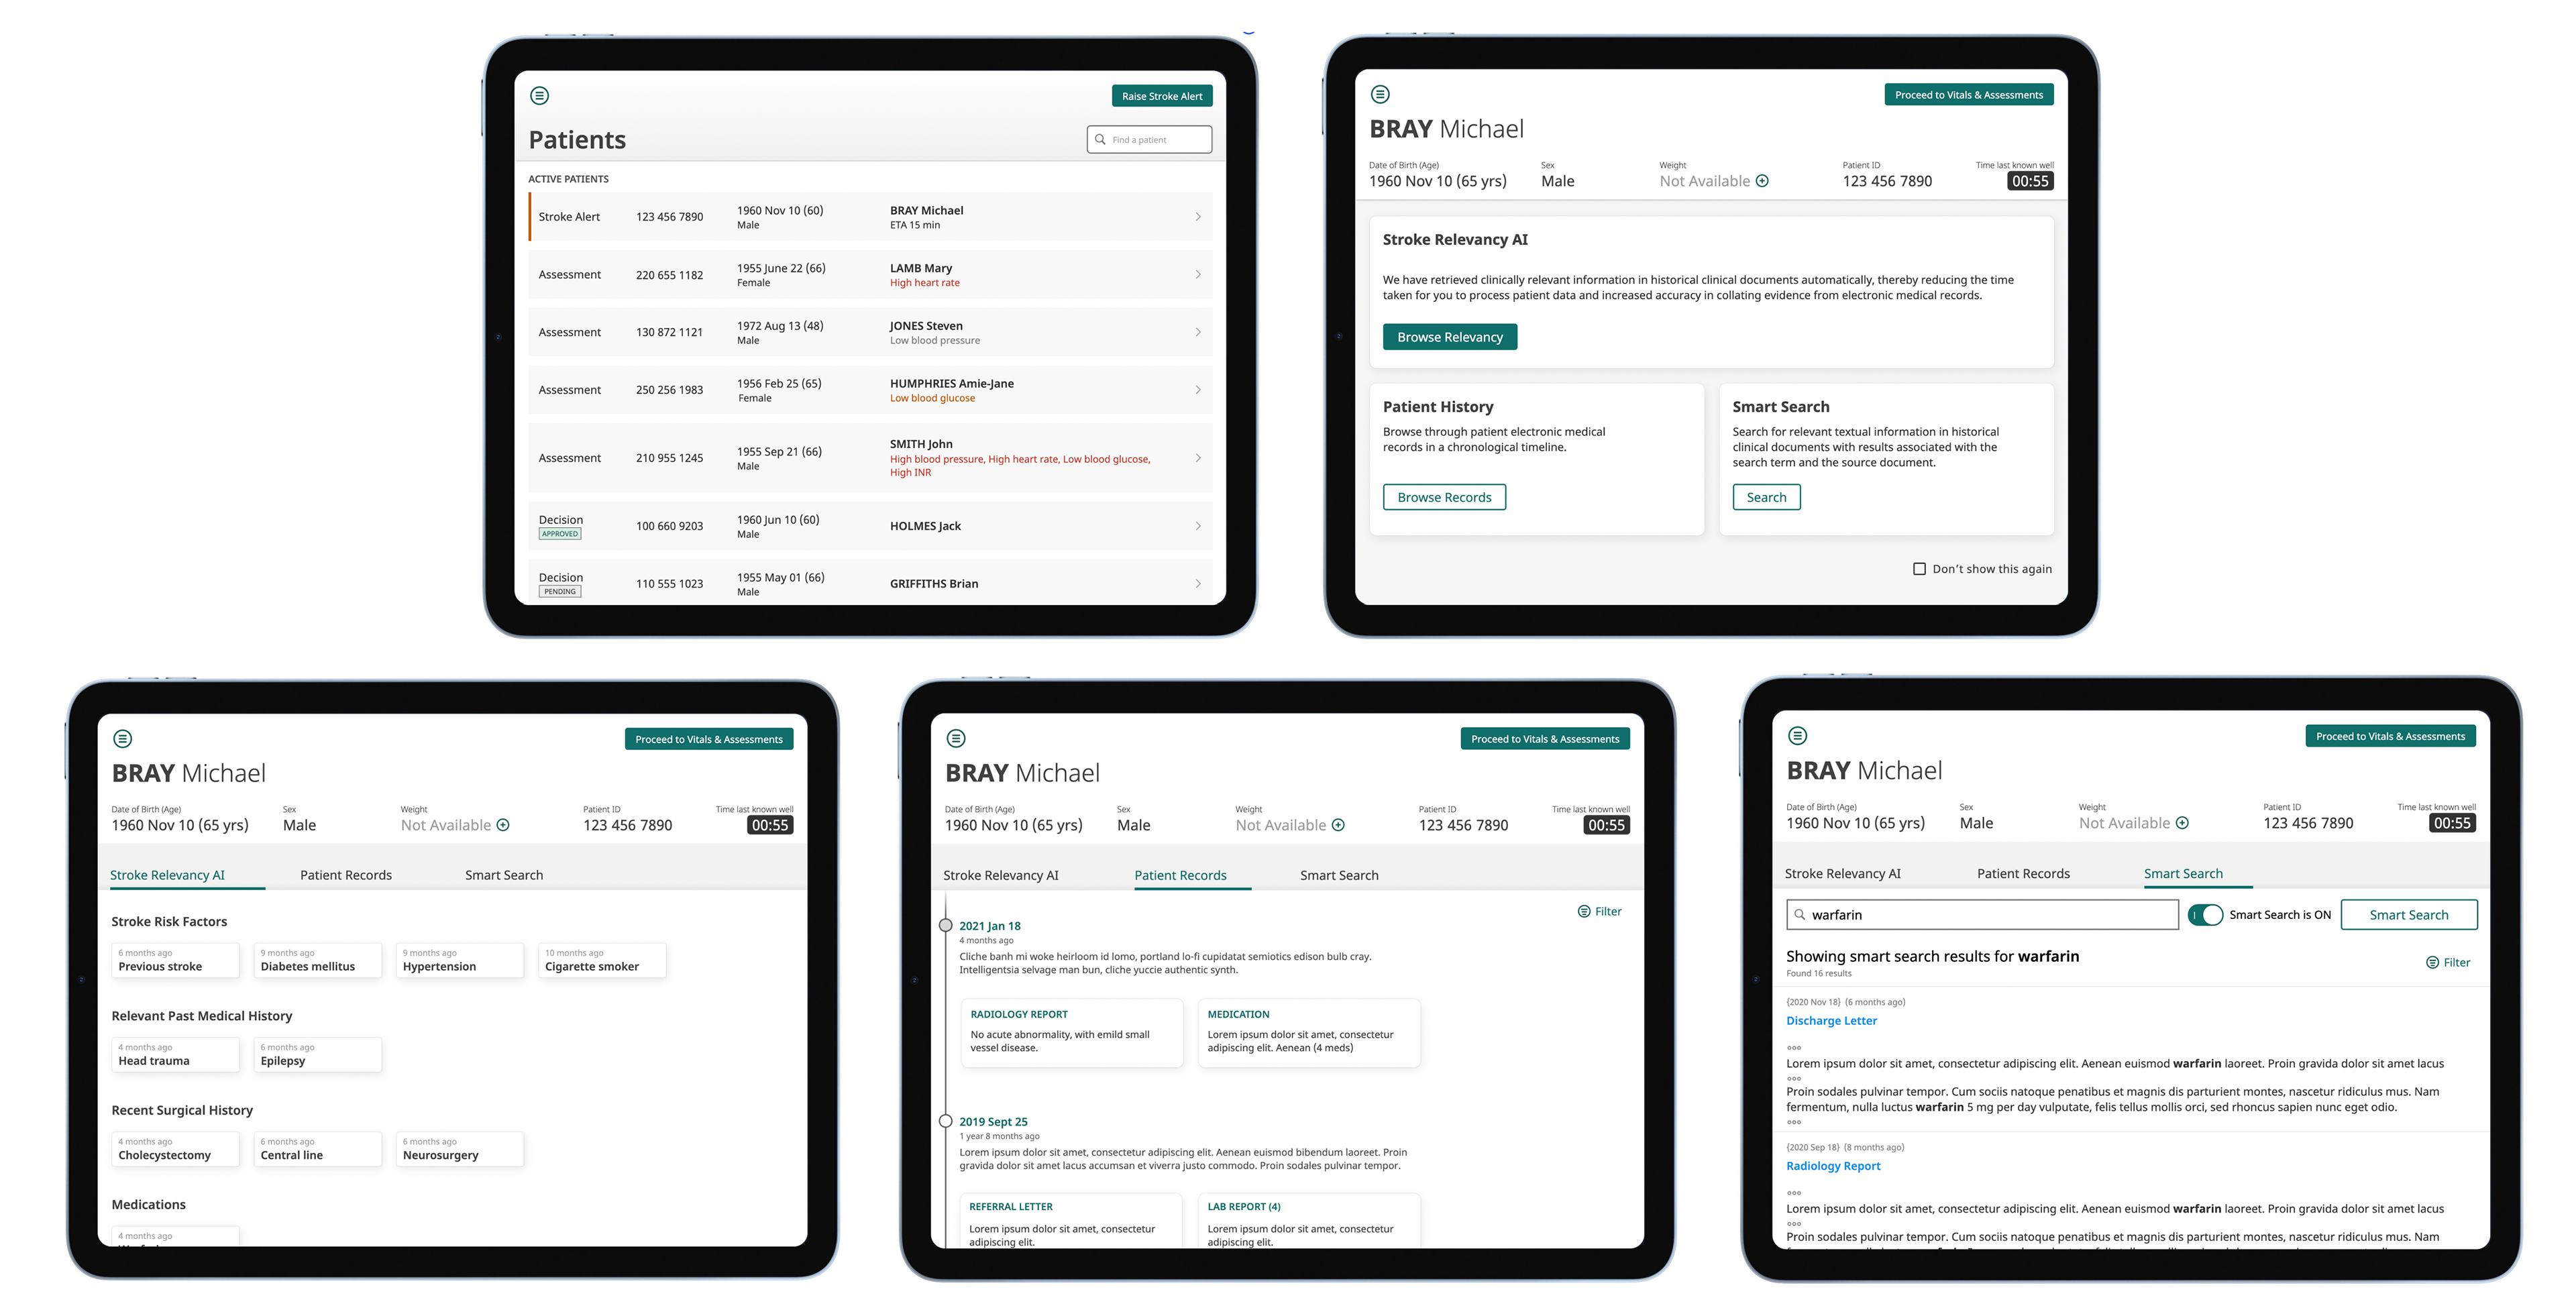
Task: Click Filter icon in smart search results
Action: 2432,962
